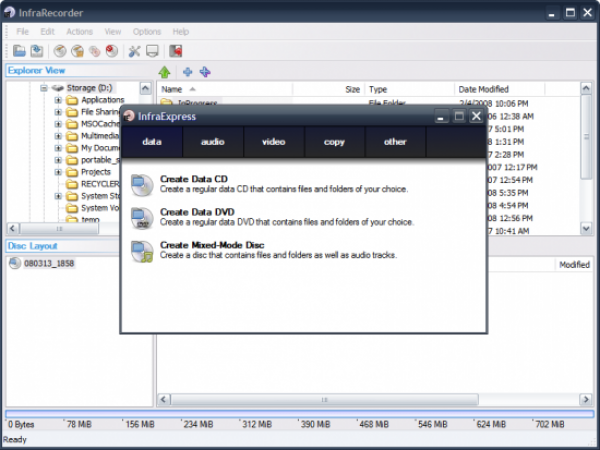Choose Create Data CD option

click(x=269, y=184)
